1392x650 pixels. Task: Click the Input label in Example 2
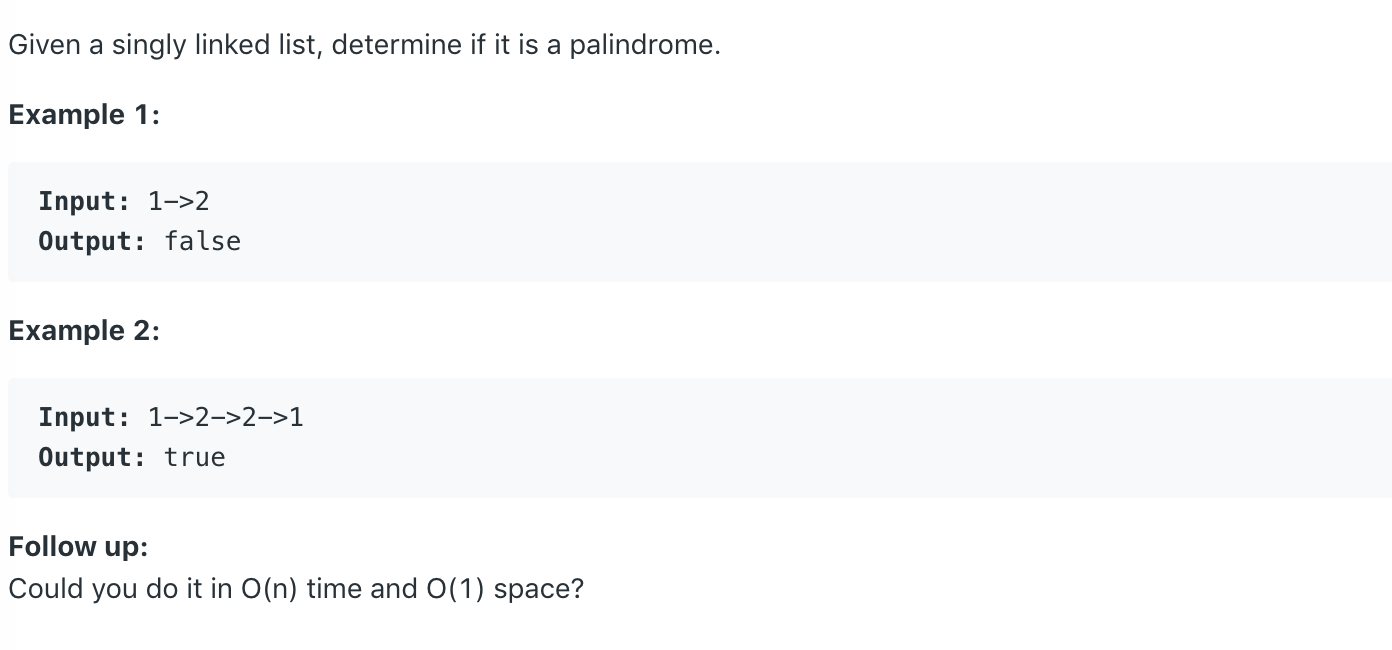point(85,417)
